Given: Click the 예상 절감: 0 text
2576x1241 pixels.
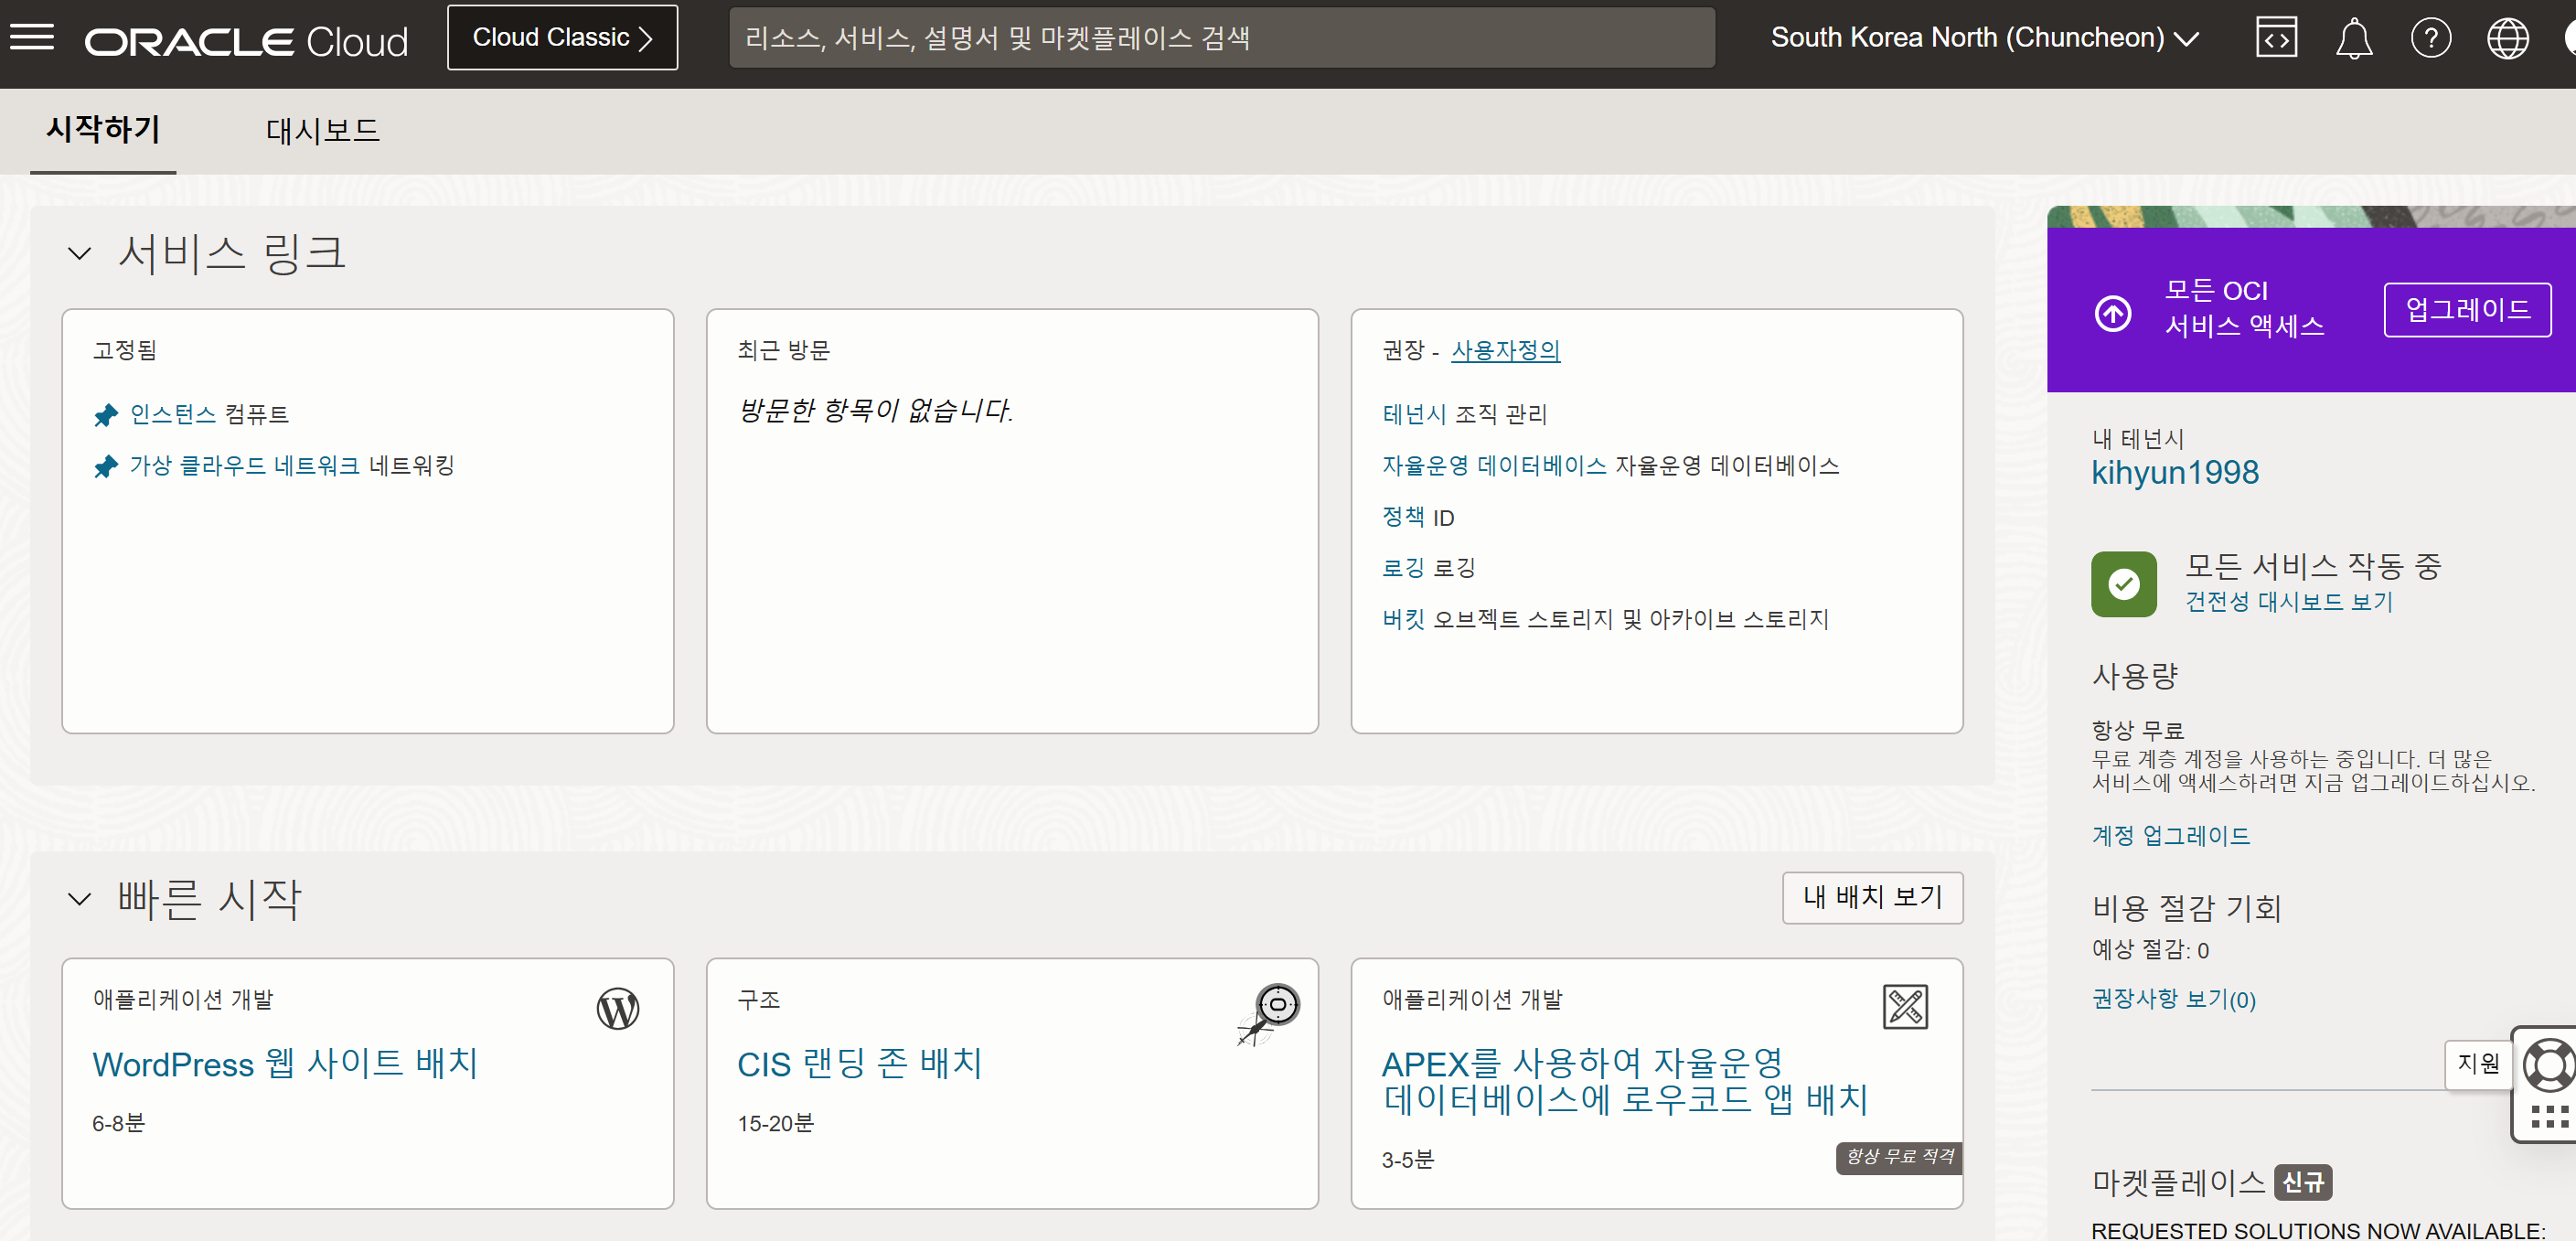Looking at the screenshot, I should point(2150,950).
